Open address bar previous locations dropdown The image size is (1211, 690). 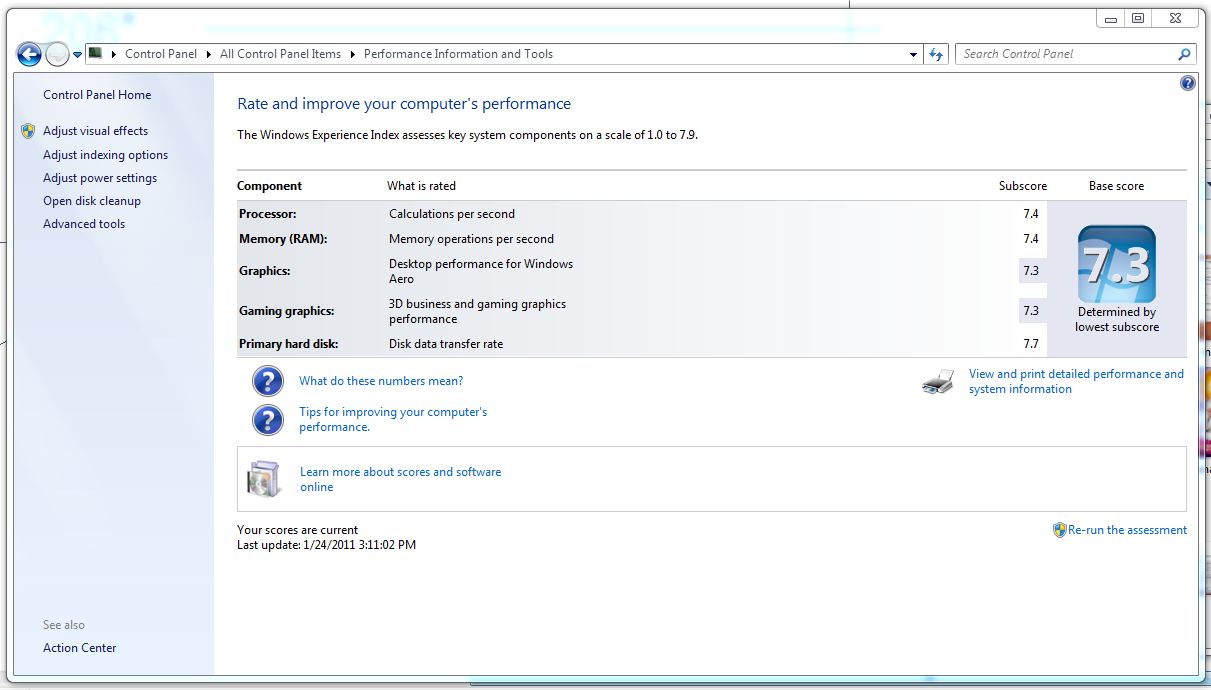tap(913, 55)
